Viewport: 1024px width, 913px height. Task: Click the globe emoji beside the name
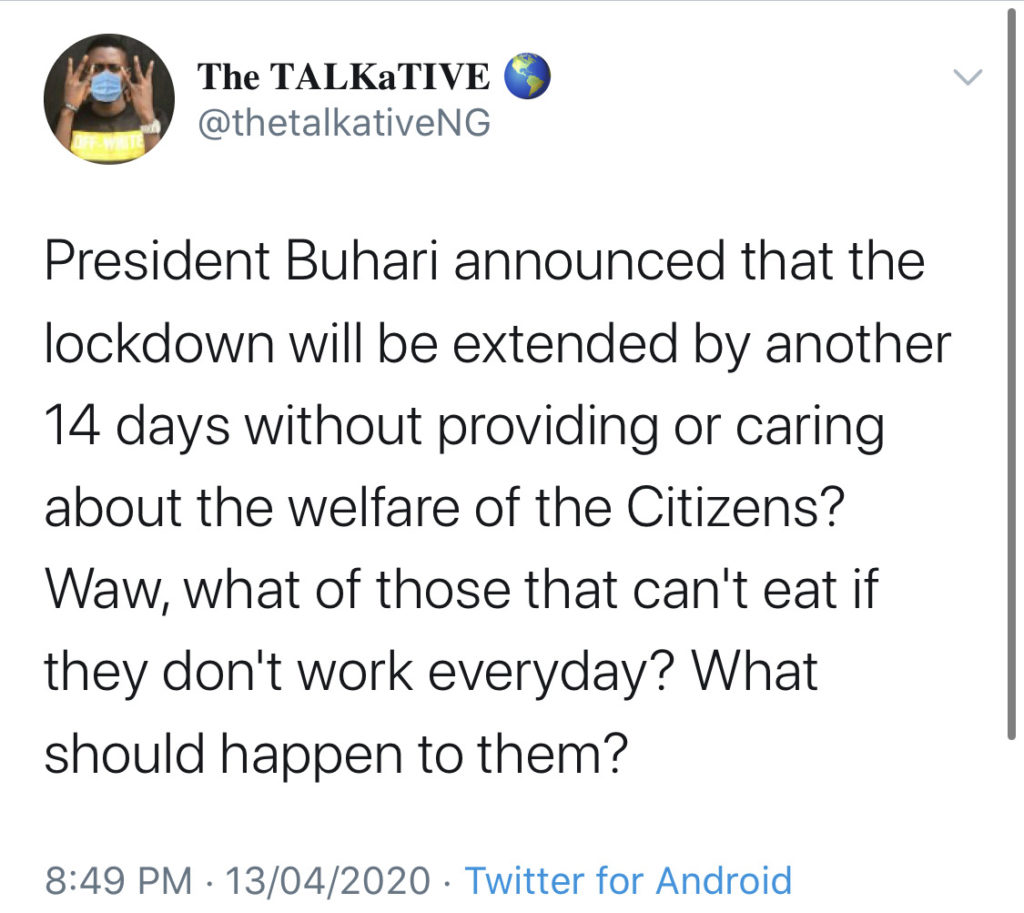point(527,78)
